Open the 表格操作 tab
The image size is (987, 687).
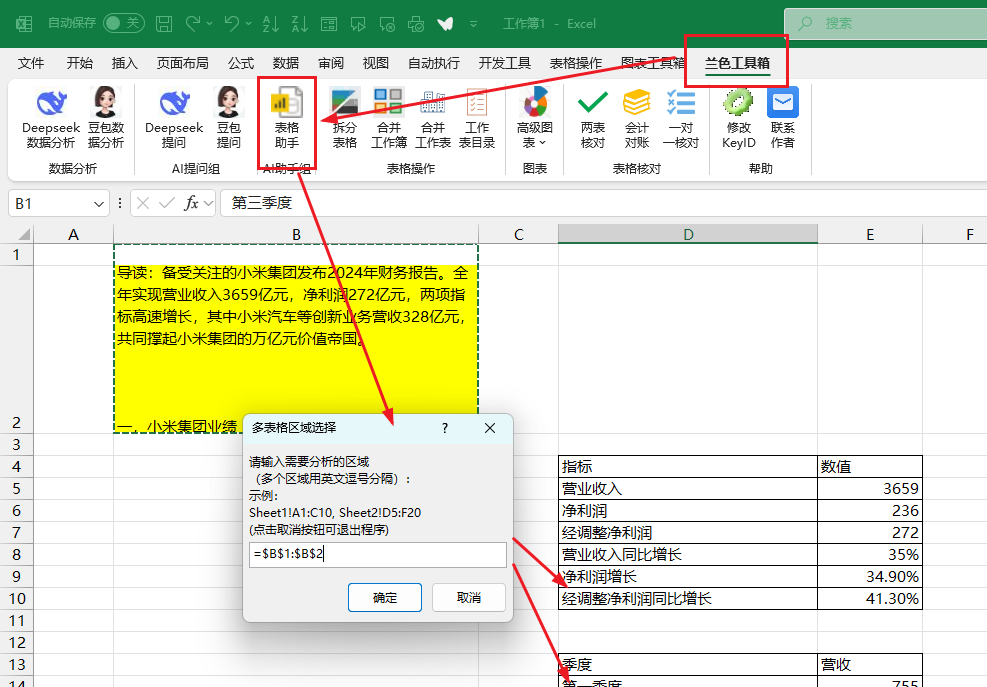tap(576, 63)
